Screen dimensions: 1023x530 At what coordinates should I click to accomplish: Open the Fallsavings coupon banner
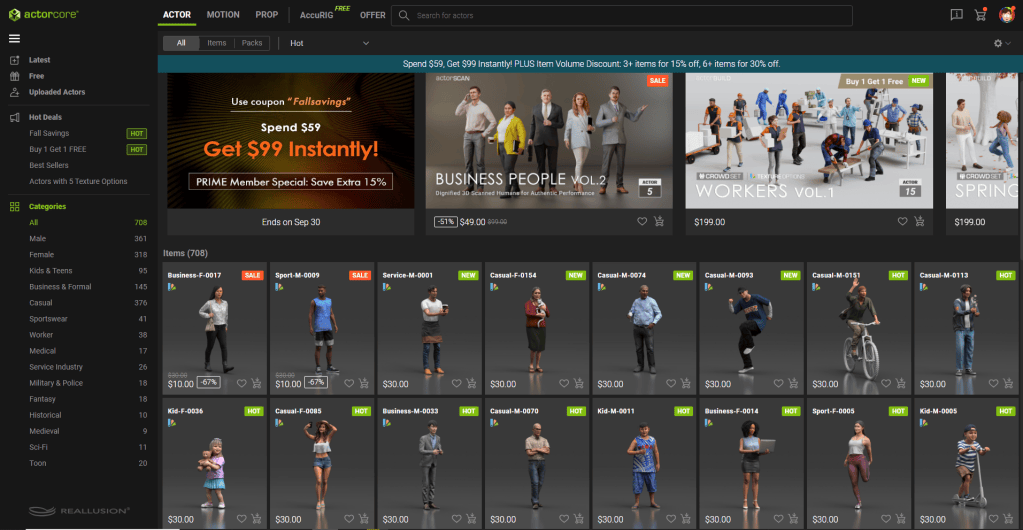(x=290, y=141)
